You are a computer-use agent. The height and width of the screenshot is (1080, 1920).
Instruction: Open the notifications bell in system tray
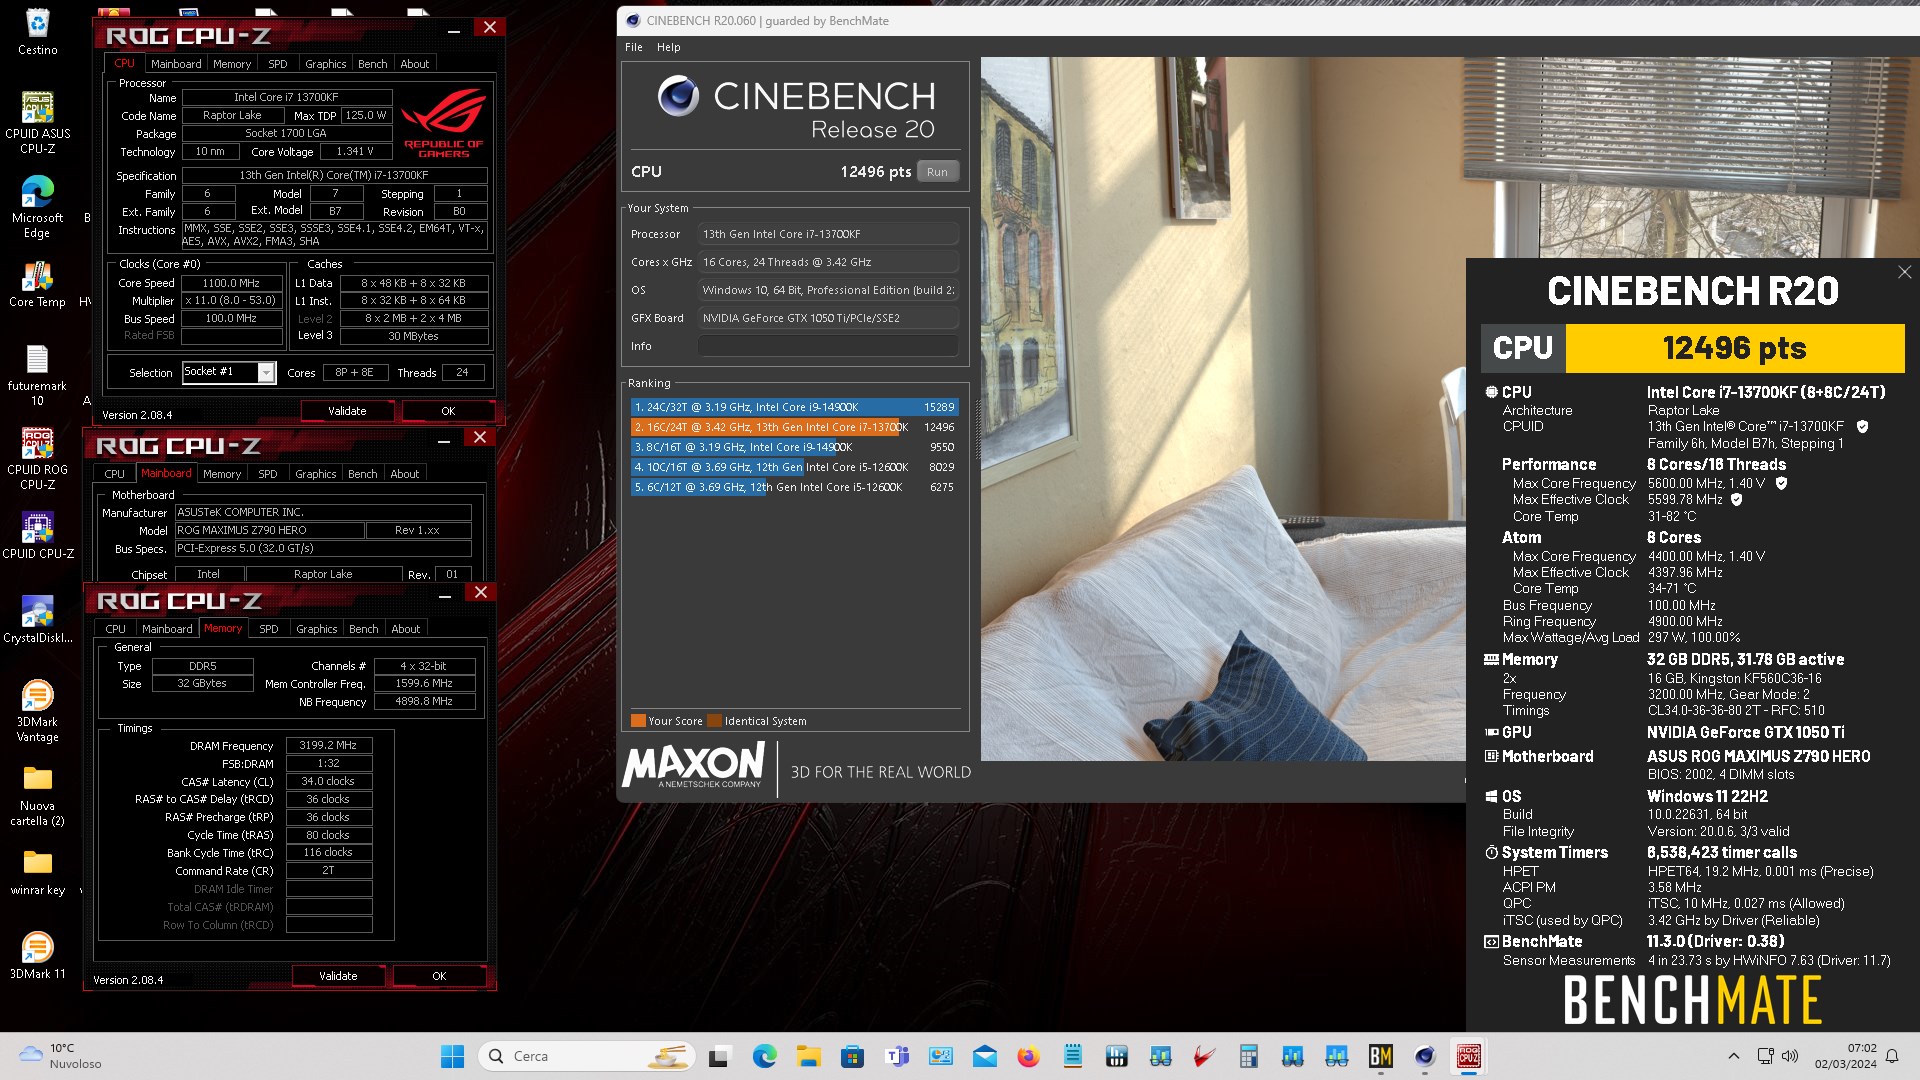(1892, 1056)
